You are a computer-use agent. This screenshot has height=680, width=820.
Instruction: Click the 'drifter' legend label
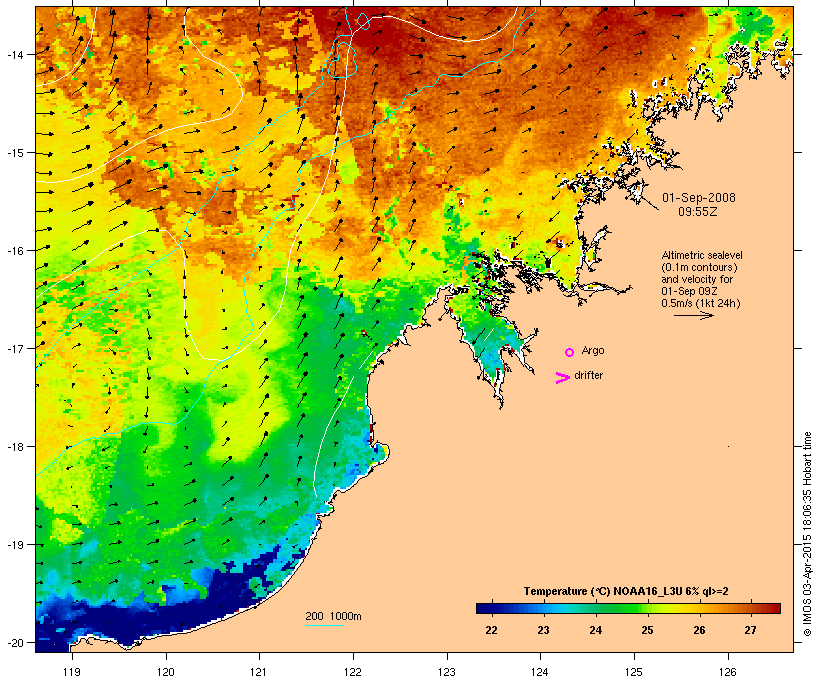[588, 376]
